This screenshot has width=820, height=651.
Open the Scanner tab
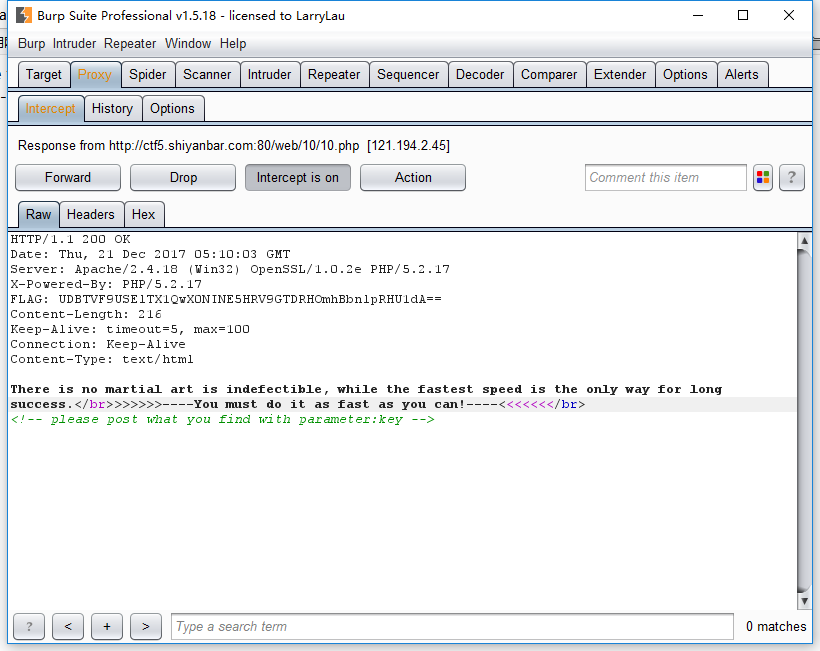coord(207,75)
